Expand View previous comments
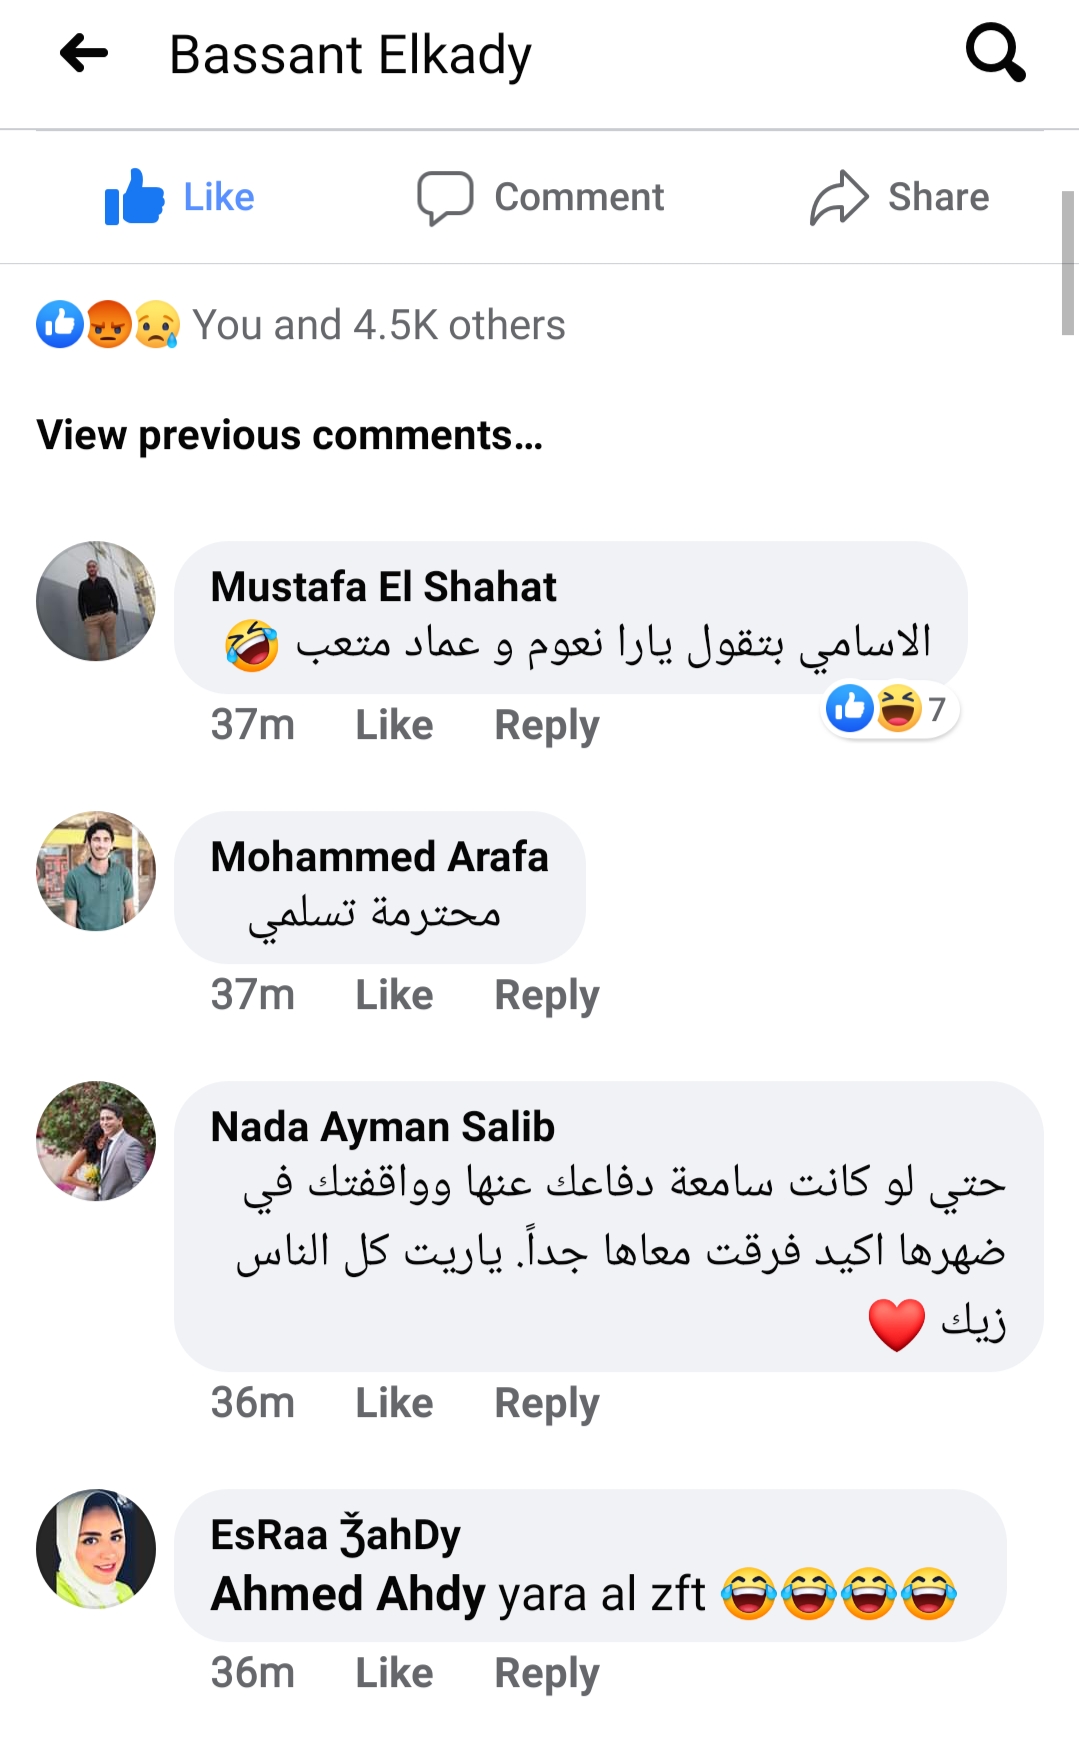The width and height of the screenshot is (1079, 1755). [x=289, y=435]
